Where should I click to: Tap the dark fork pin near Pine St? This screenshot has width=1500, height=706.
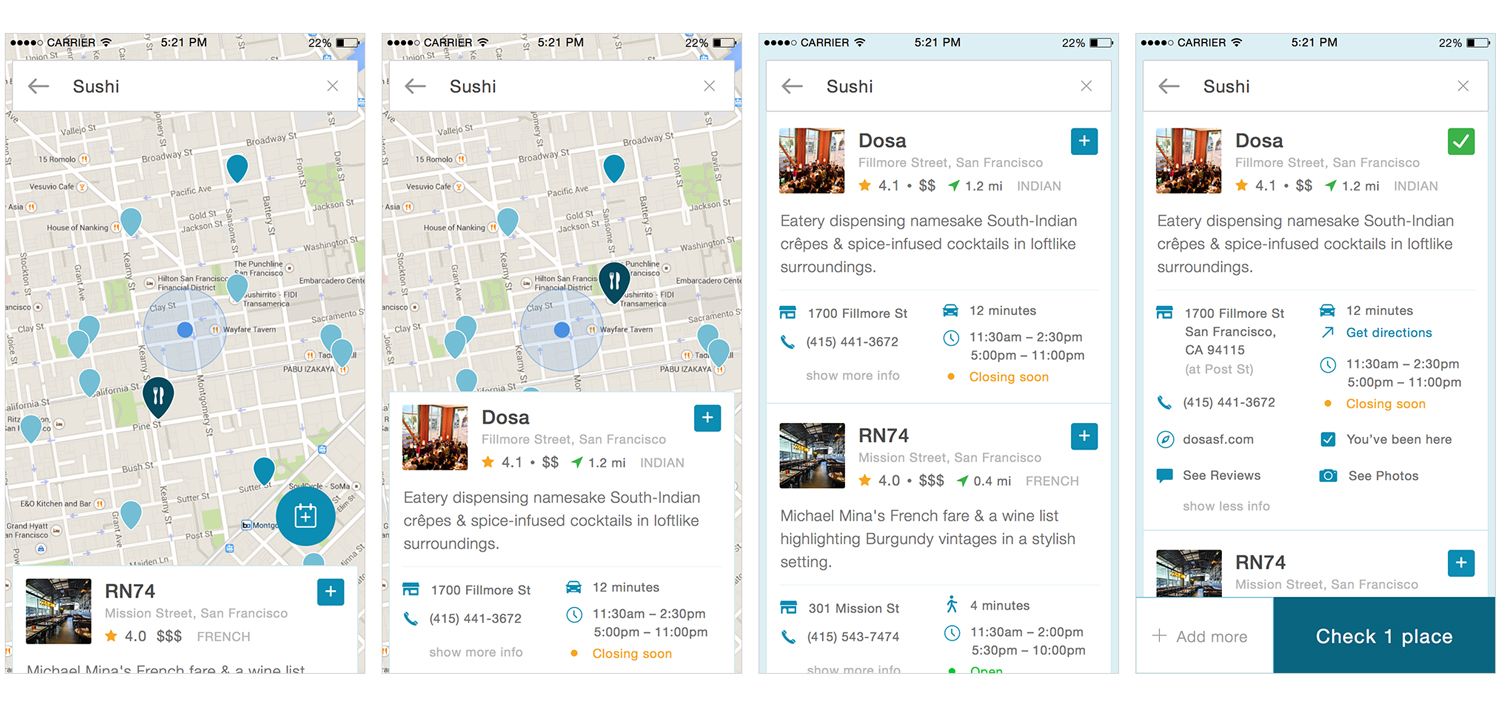(x=158, y=397)
